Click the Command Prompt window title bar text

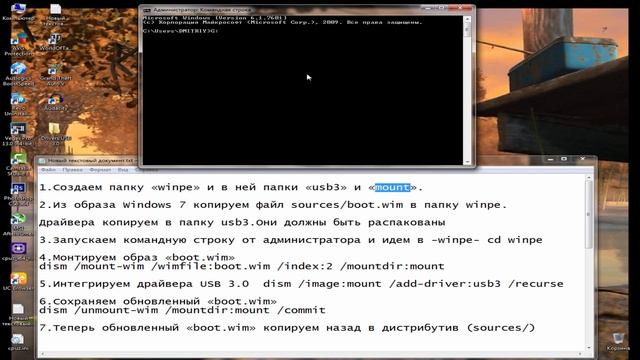pyautogui.click(x=202, y=10)
